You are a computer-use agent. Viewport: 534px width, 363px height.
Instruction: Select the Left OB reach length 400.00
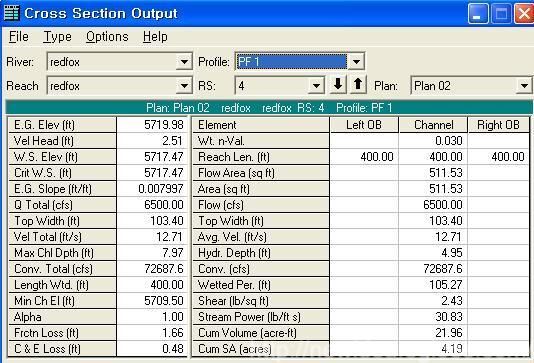(364, 157)
